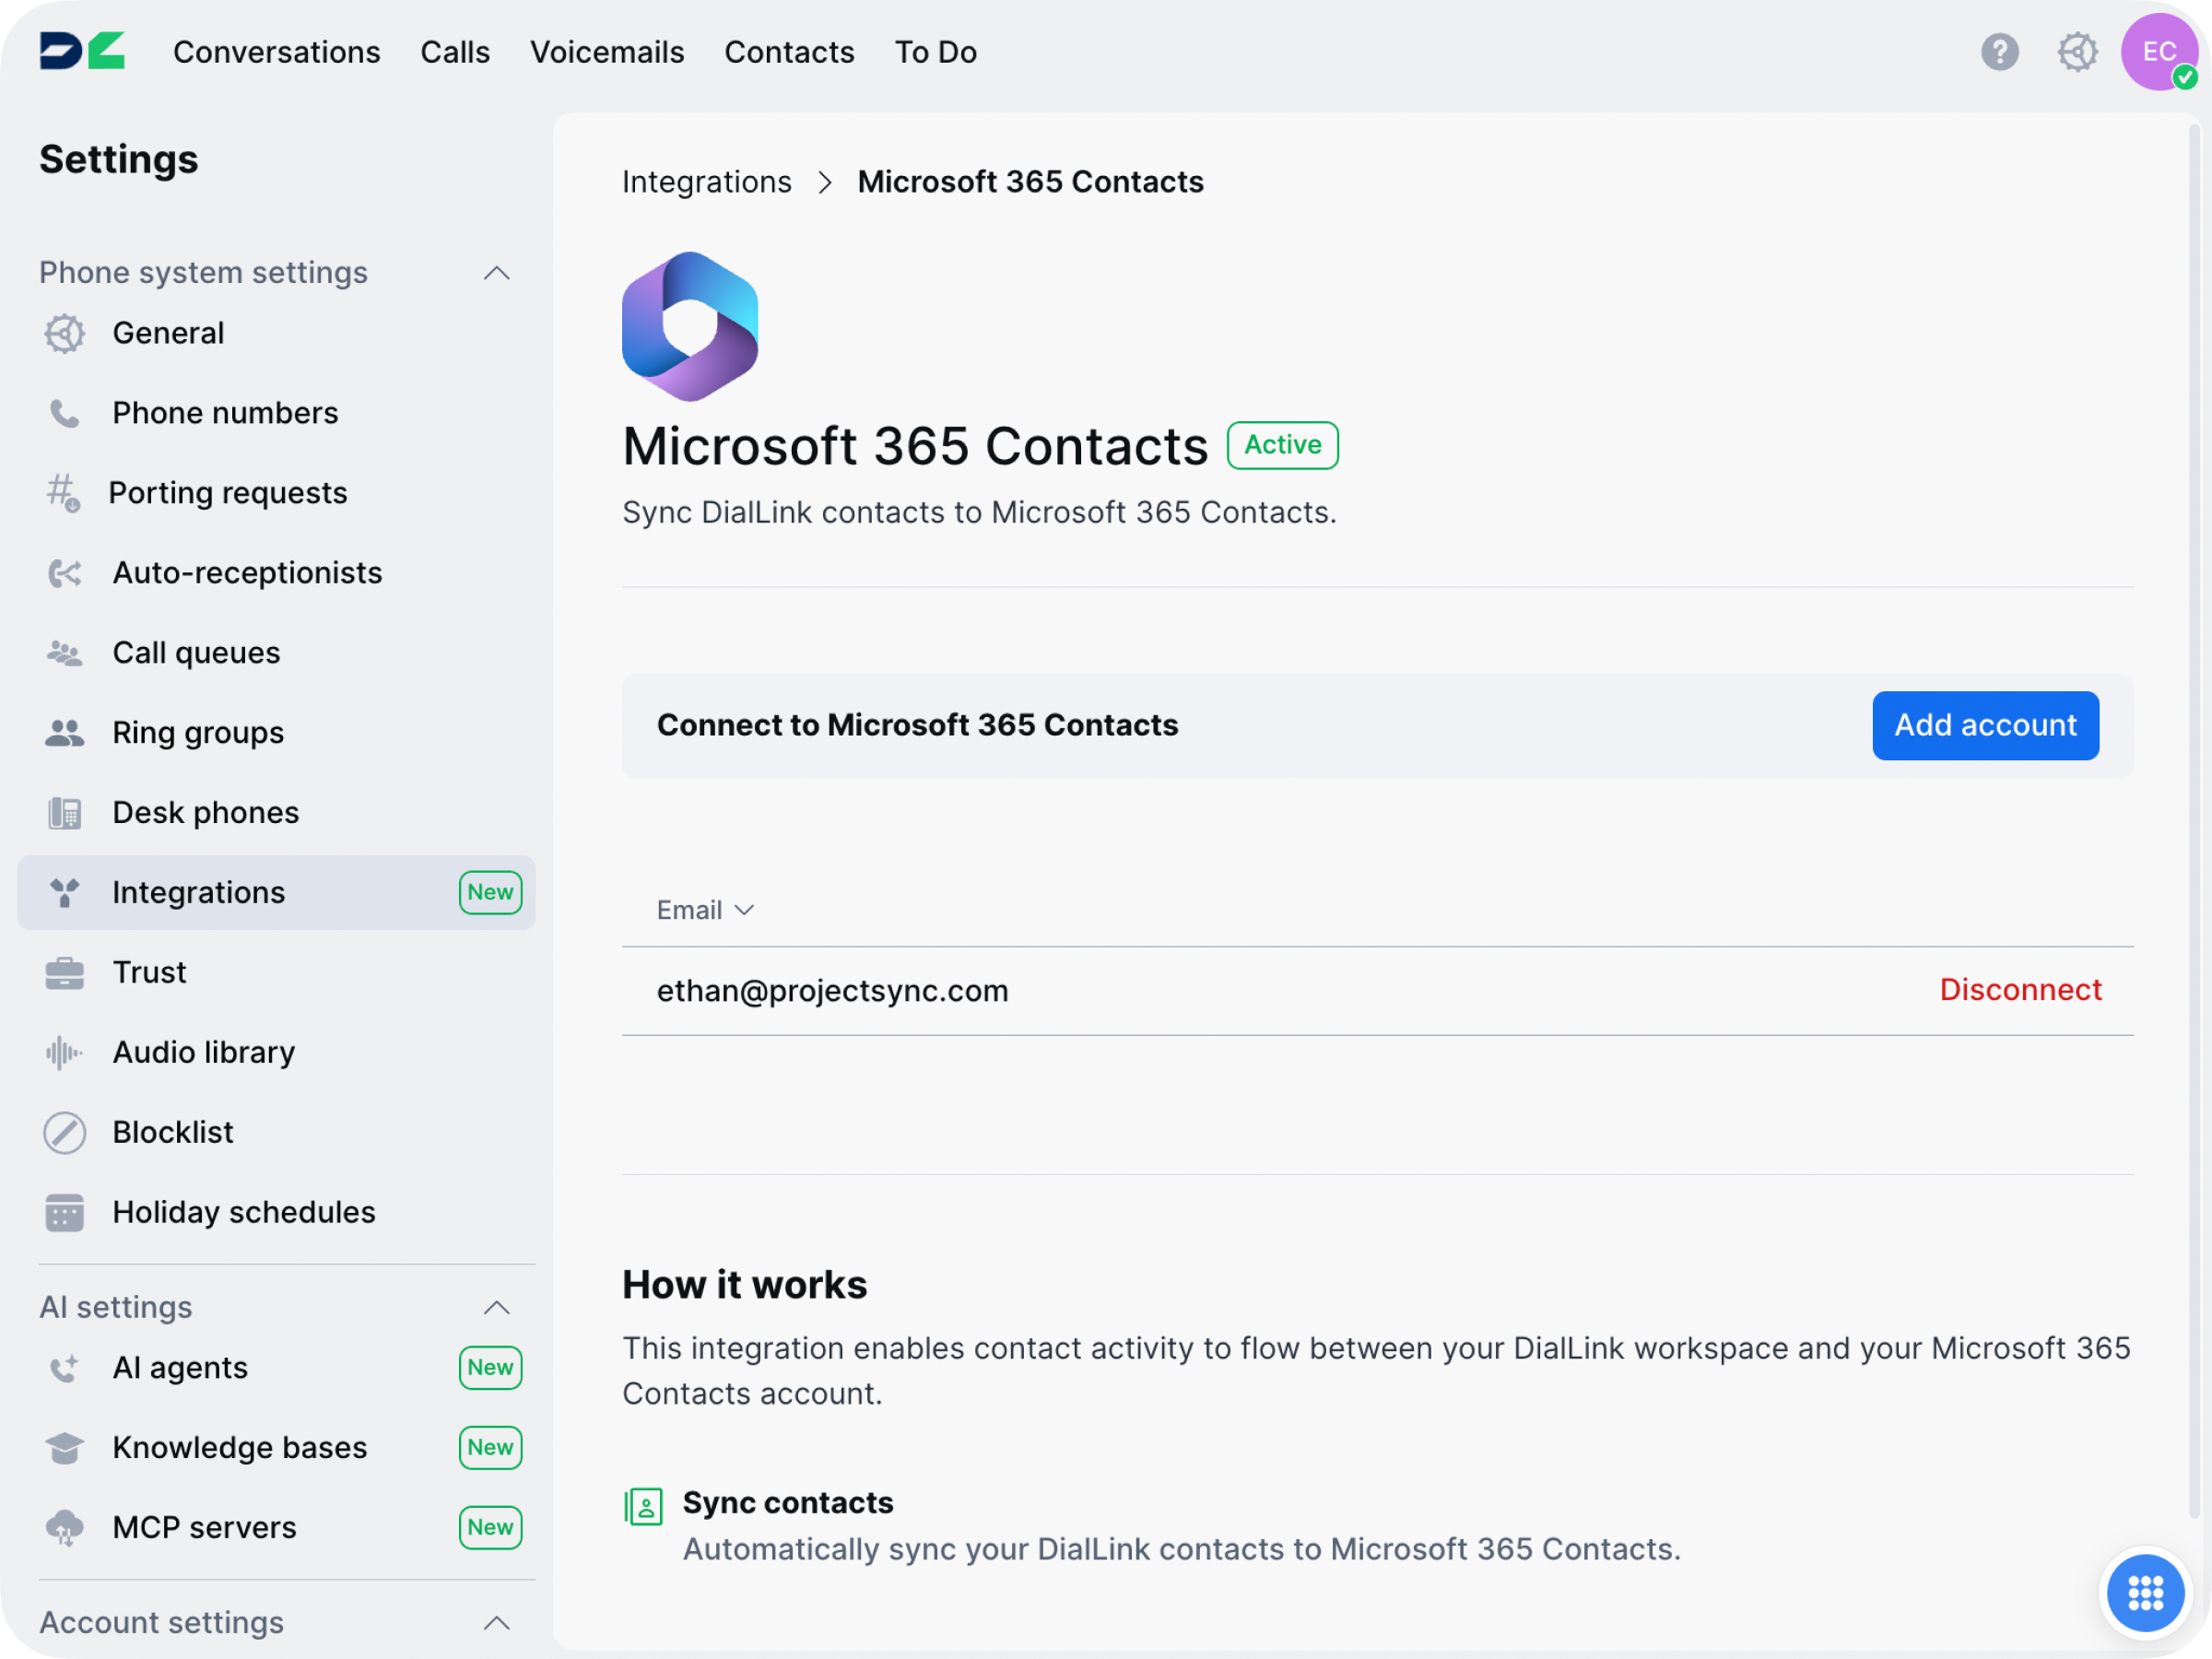Image resolution: width=2212 pixels, height=1659 pixels.
Task: Go back to Integrations breadcrumb
Action: (706, 182)
